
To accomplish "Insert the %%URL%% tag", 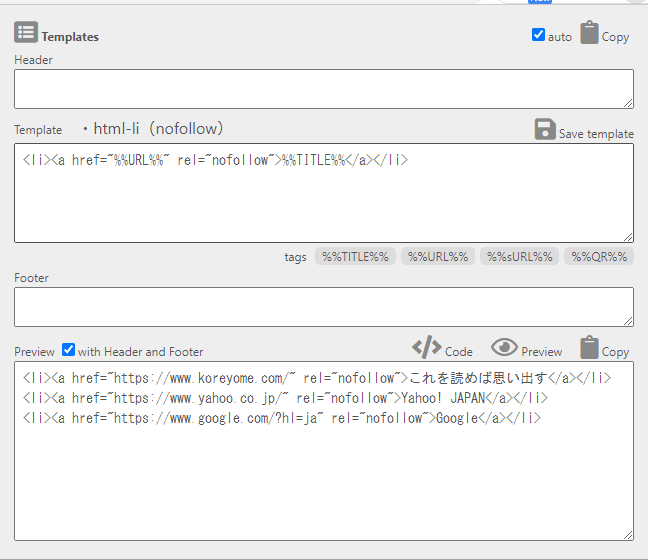I will 438,257.
